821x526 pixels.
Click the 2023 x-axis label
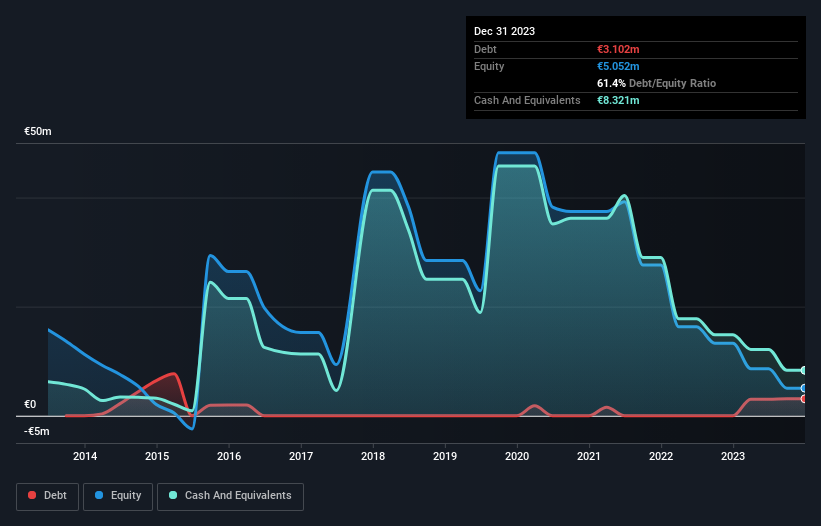coord(733,456)
